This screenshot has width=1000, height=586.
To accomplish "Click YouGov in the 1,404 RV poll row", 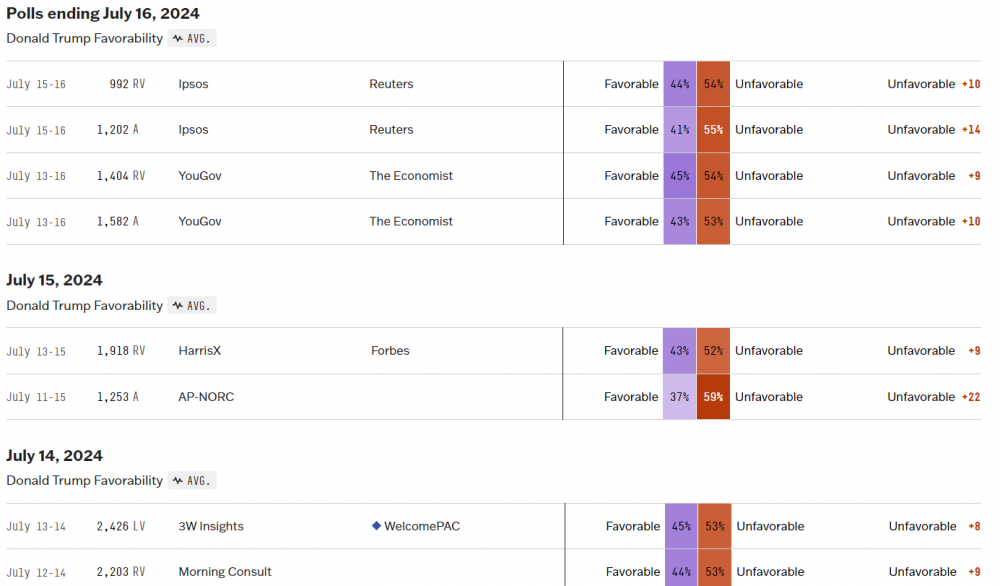I will coord(200,176).
